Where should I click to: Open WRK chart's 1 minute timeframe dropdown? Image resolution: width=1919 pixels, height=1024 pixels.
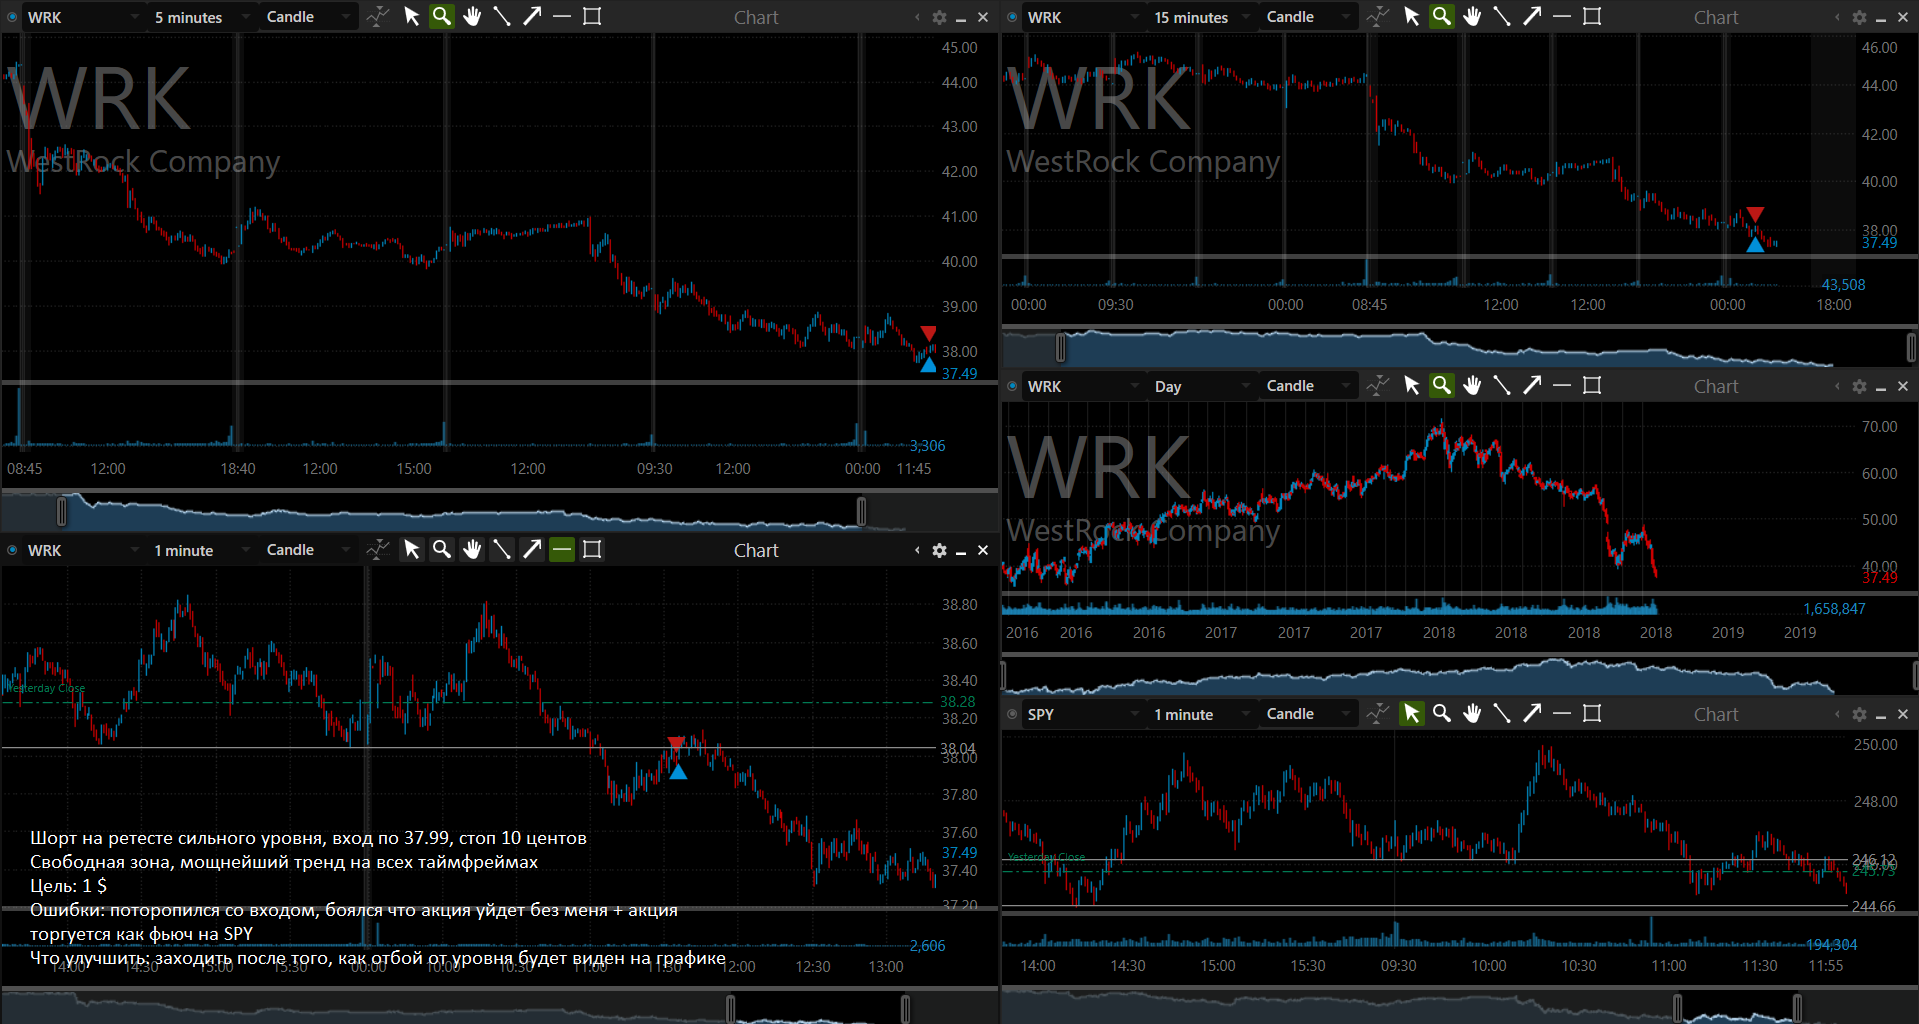pos(201,550)
